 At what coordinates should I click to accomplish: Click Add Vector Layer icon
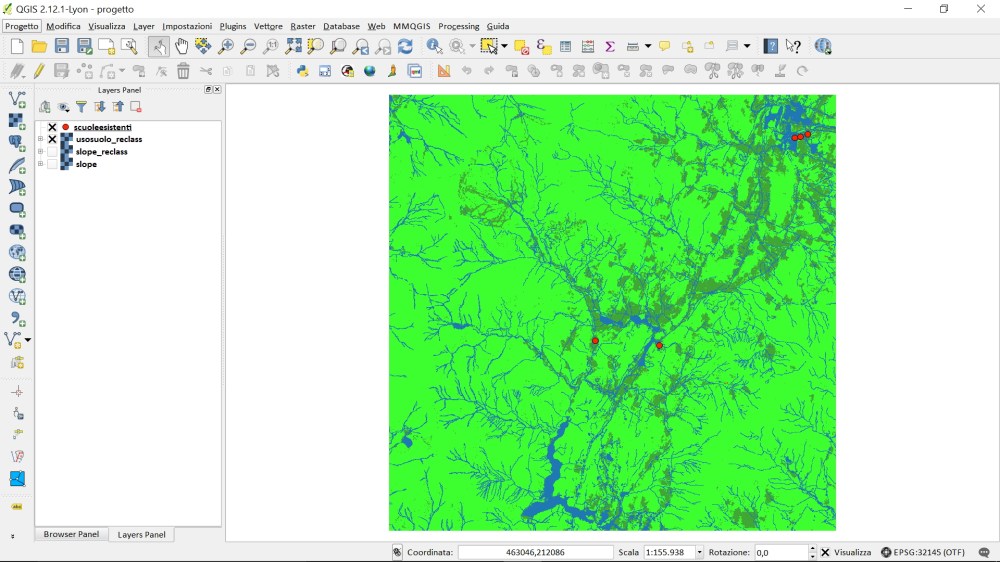tap(17, 99)
